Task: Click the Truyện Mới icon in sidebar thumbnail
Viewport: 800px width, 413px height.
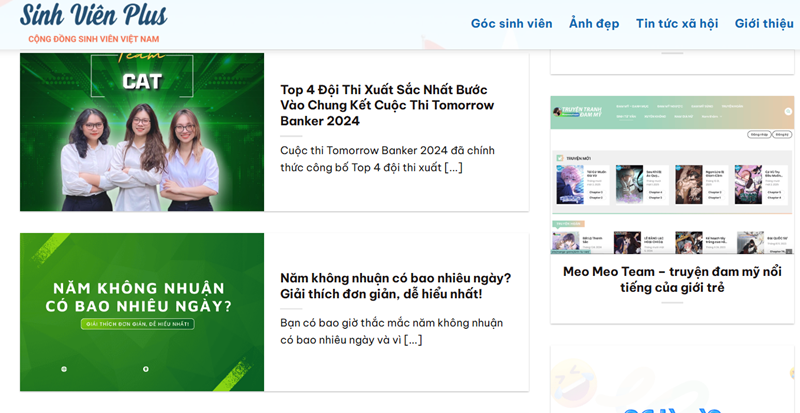Action: [559, 158]
